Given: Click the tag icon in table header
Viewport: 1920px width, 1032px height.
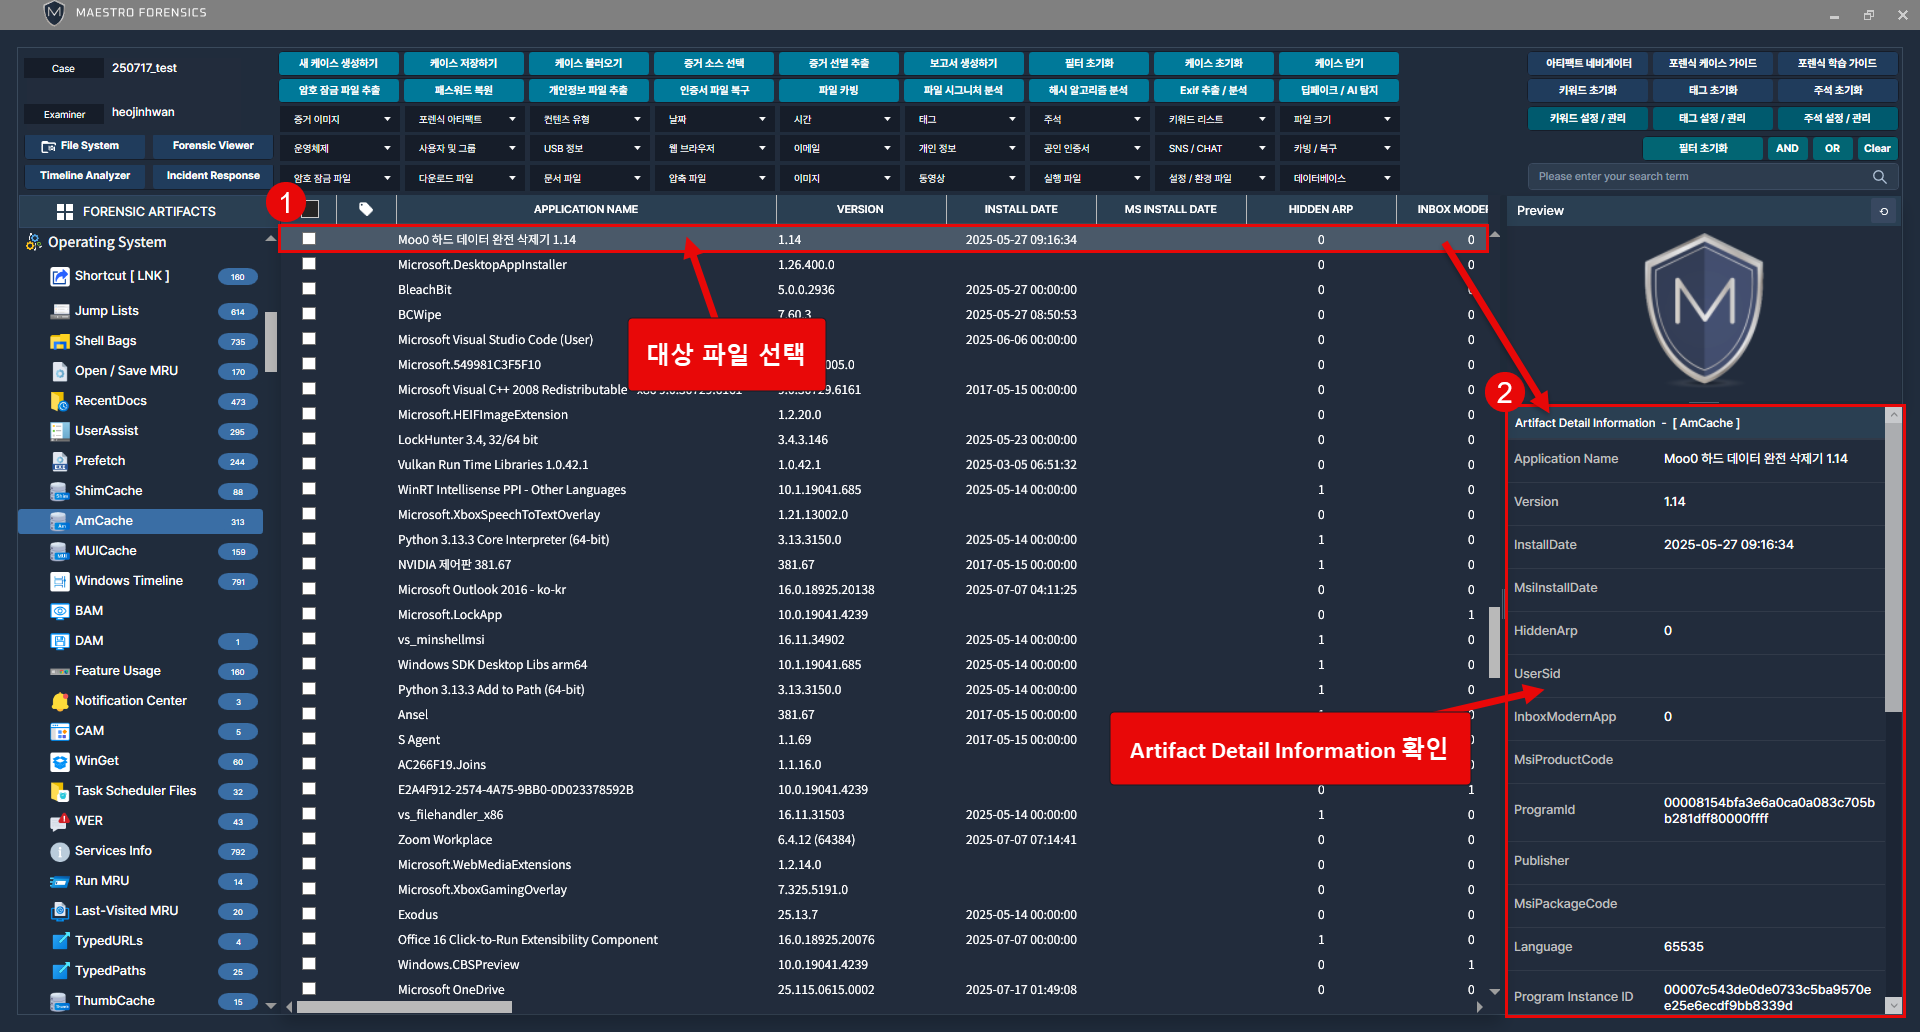Looking at the screenshot, I should tap(366, 209).
